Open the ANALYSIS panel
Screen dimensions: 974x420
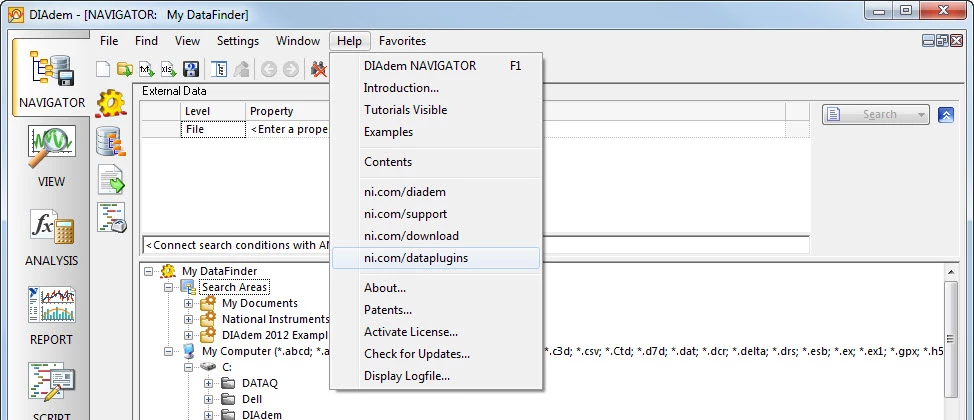click(x=52, y=236)
